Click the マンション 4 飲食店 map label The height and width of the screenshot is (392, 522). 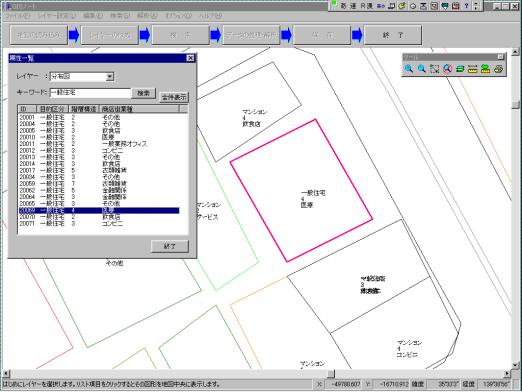255,118
